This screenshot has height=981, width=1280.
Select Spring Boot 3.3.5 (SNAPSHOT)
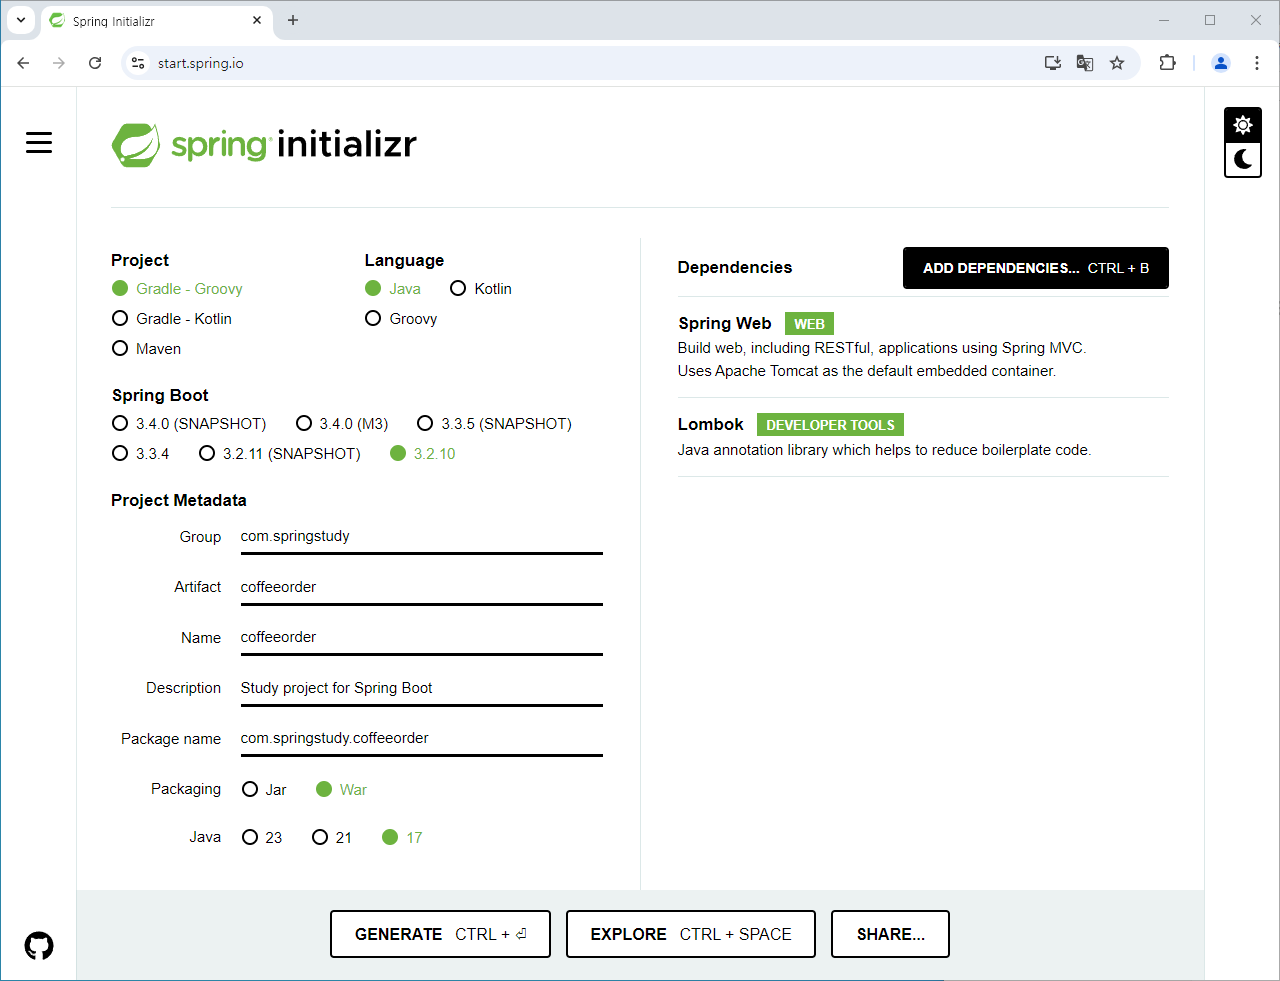pos(494,424)
